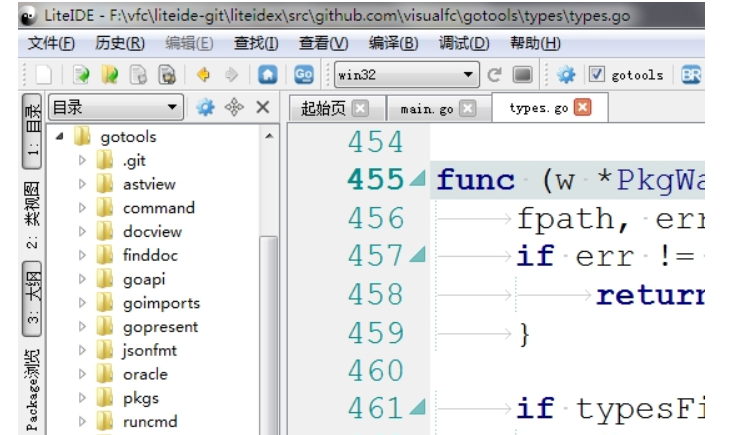
Task: Open the 文件(F) menu
Action: (51, 43)
